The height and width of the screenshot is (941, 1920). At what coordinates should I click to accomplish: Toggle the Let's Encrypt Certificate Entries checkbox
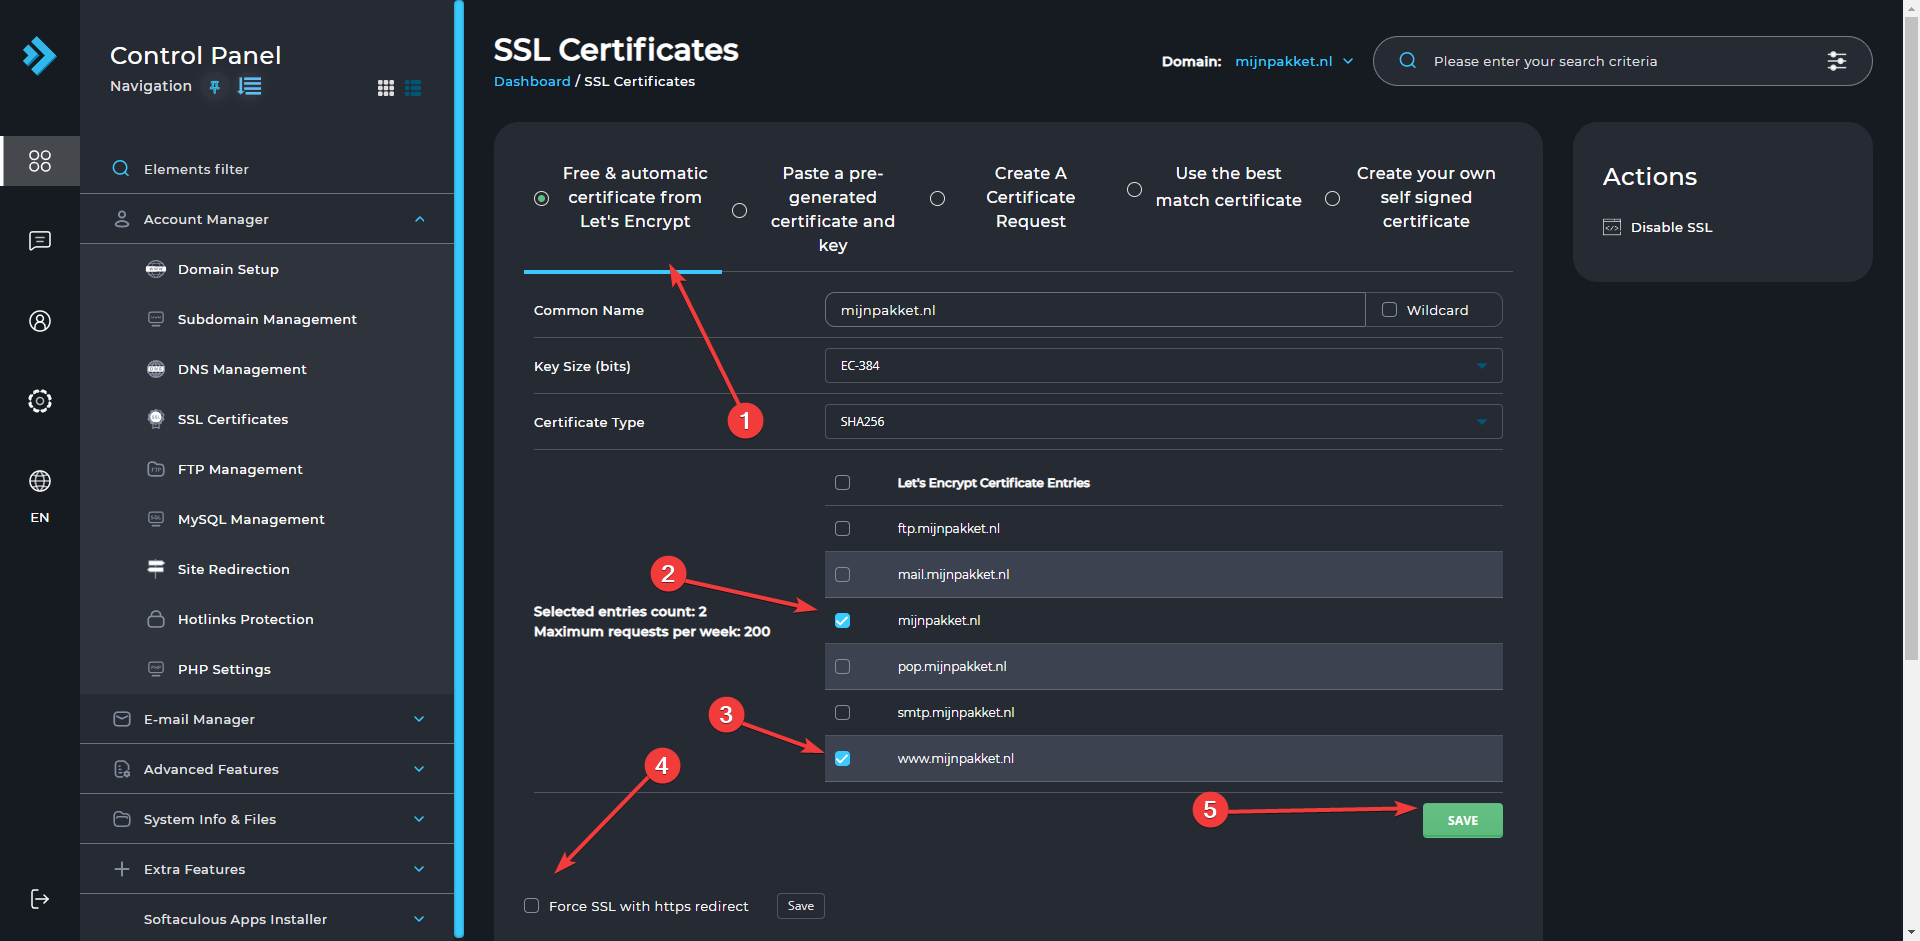tap(843, 483)
